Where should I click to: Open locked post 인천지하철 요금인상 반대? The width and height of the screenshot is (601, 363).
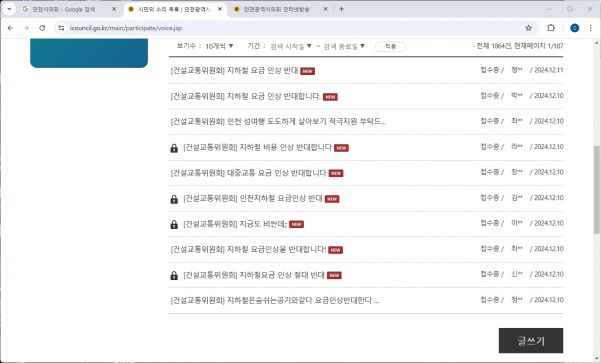253,199
